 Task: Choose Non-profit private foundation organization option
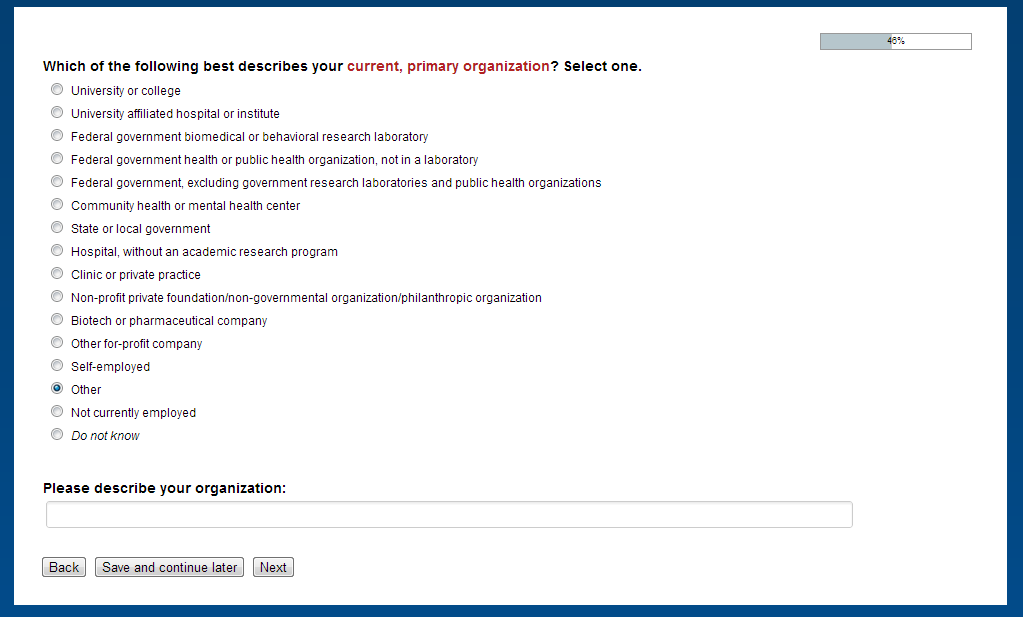[x=57, y=297]
